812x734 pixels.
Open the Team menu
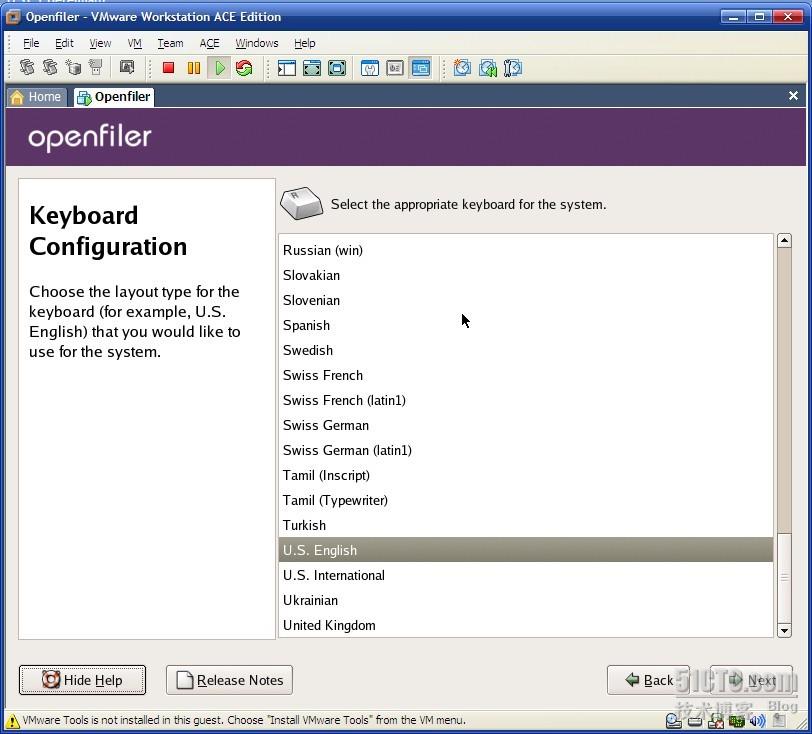point(170,44)
